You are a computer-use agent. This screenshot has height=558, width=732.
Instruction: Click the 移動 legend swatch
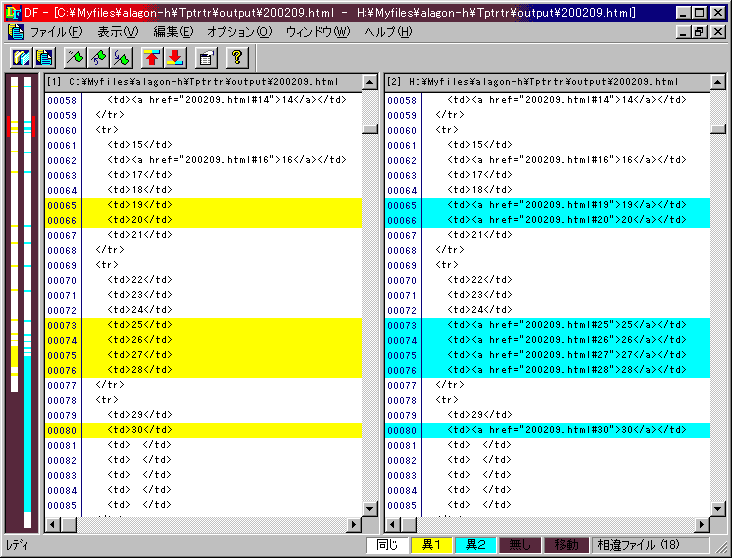click(x=566, y=545)
